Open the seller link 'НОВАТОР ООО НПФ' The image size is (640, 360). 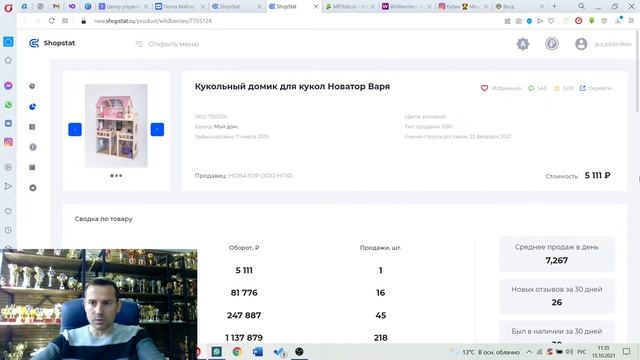coord(260,176)
